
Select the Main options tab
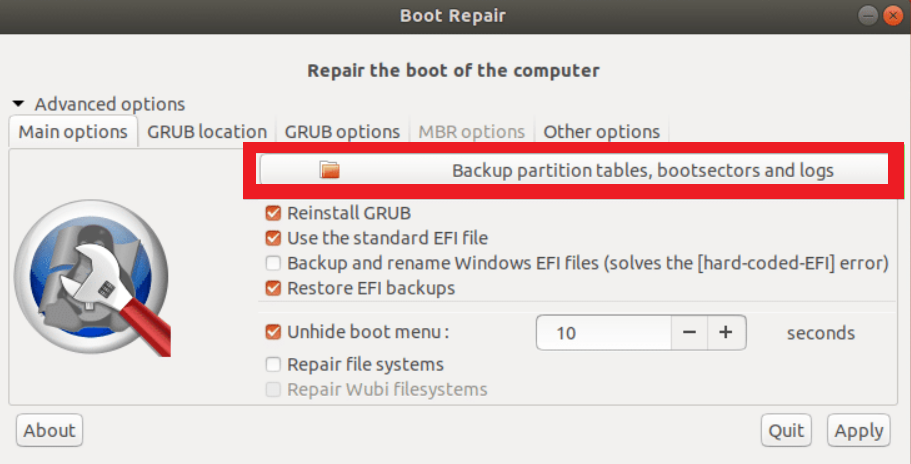[x=73, y=132]
